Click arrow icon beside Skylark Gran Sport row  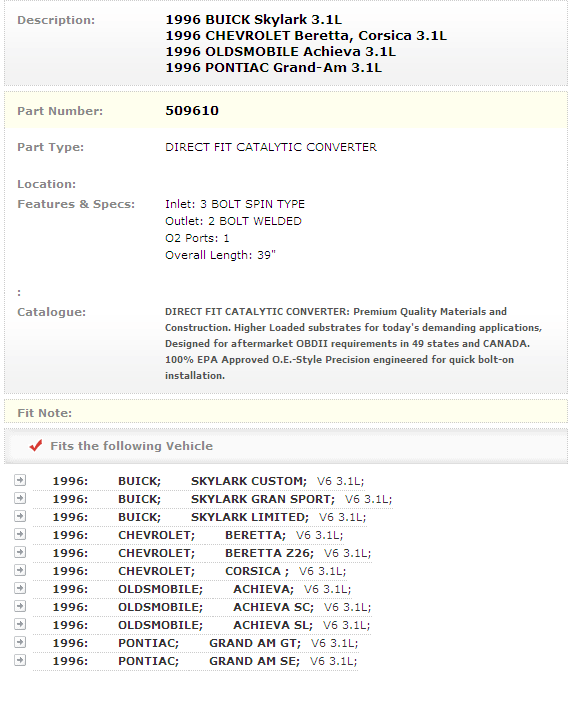point(20,498)
